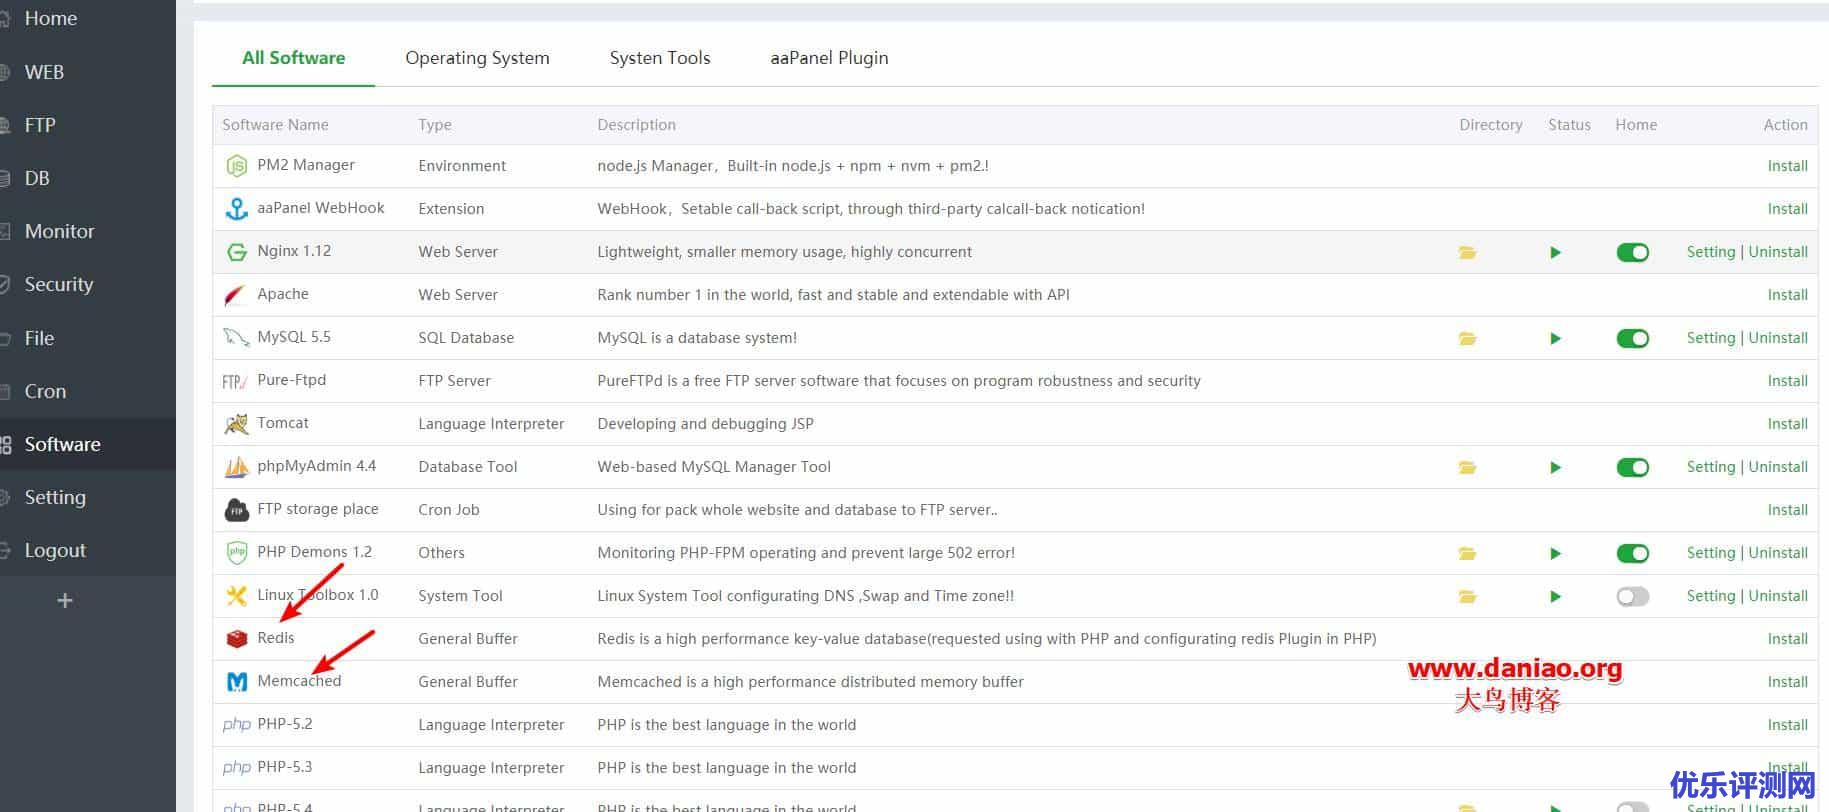Switch to the All Software tab
This screenshot has width=1829, height=812.
(293, 58)
